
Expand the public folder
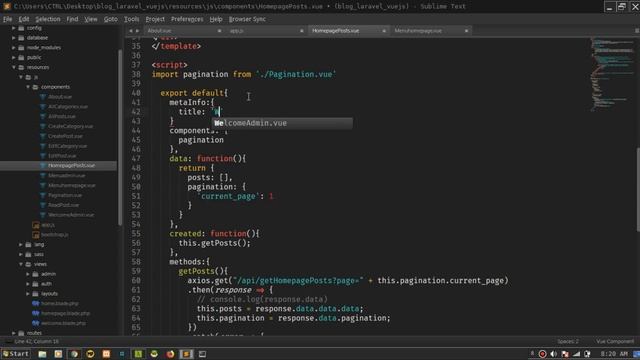coord(14,57)
